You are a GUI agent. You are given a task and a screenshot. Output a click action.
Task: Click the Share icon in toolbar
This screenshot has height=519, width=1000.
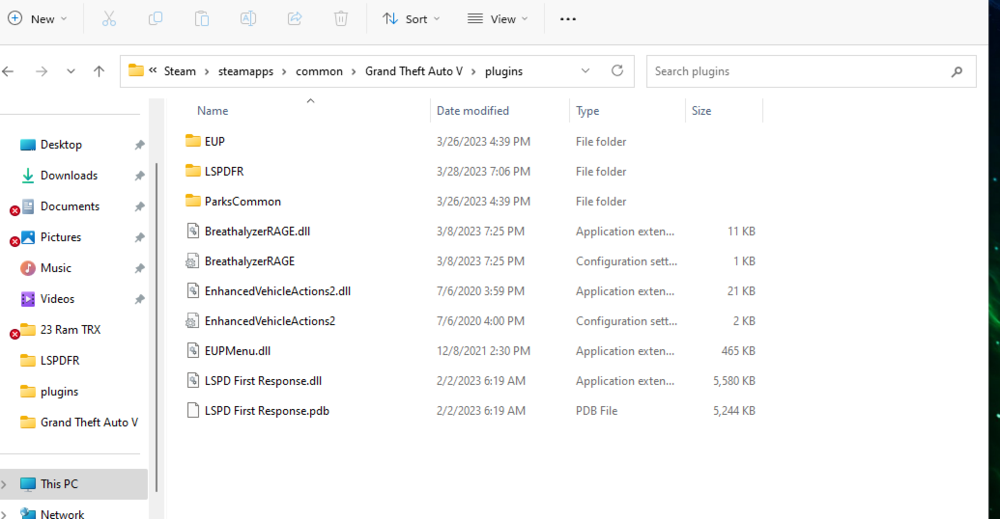295,19
